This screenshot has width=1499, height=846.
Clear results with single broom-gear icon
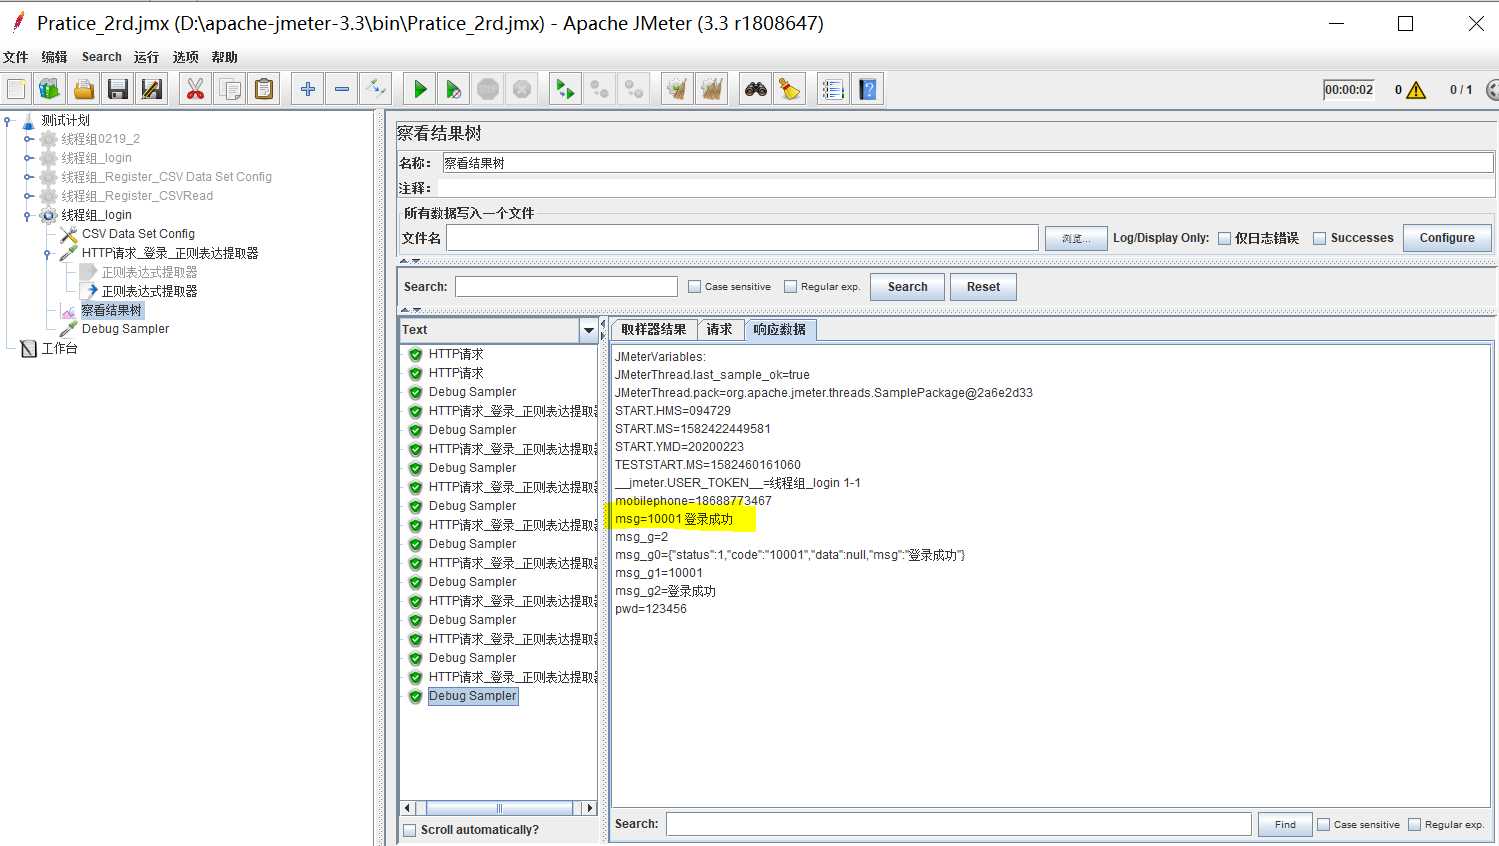[x=677, y=89]
